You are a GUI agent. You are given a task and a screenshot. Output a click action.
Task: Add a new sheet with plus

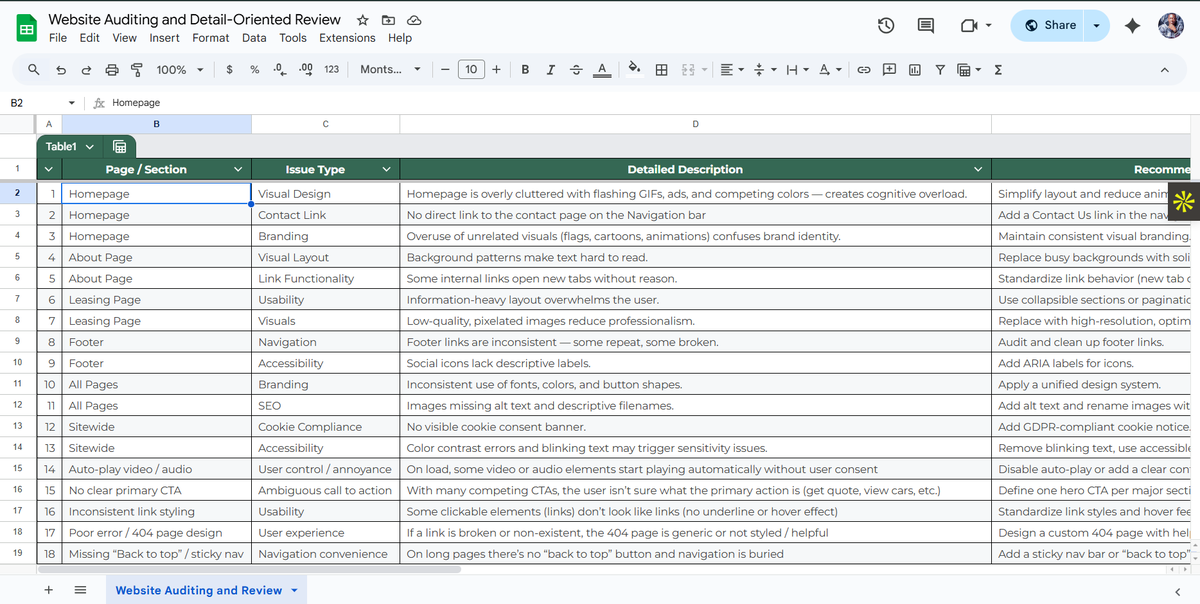click(48, 590)
